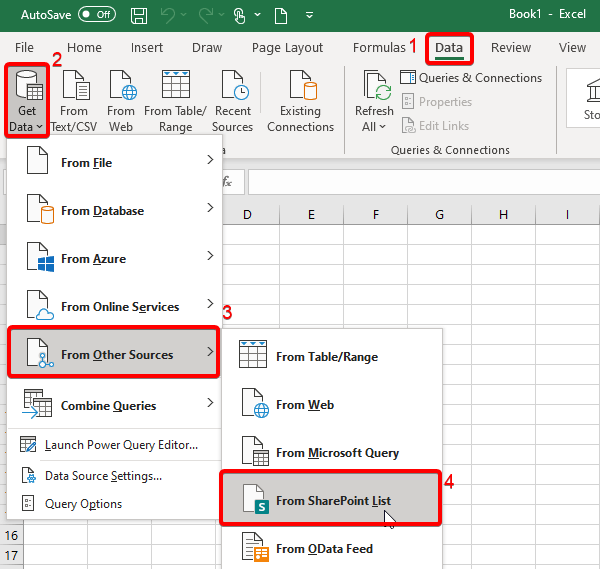Click the Get Data button icon
The width and height of the screenshot is (600, 569).
pyautogui.click(x=27, y=87)
